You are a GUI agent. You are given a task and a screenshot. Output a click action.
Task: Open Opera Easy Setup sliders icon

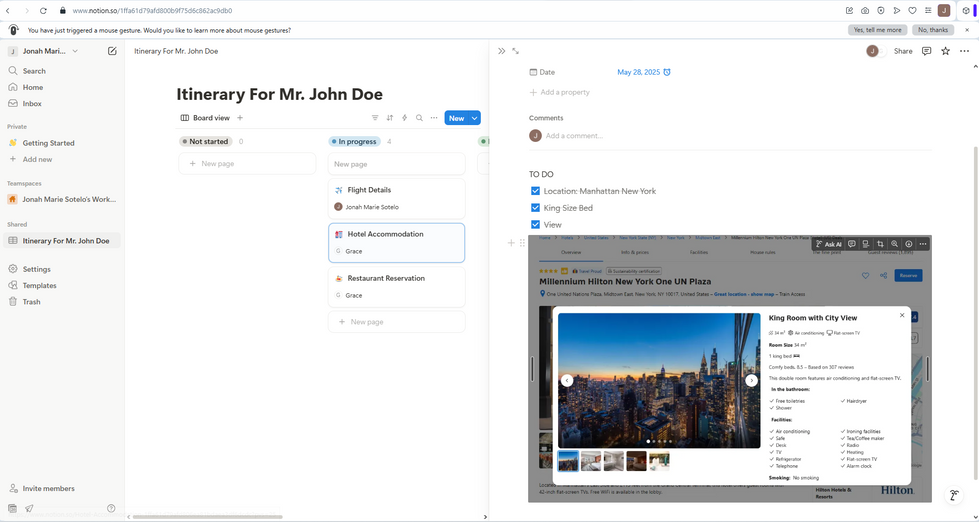pos(928,11)
